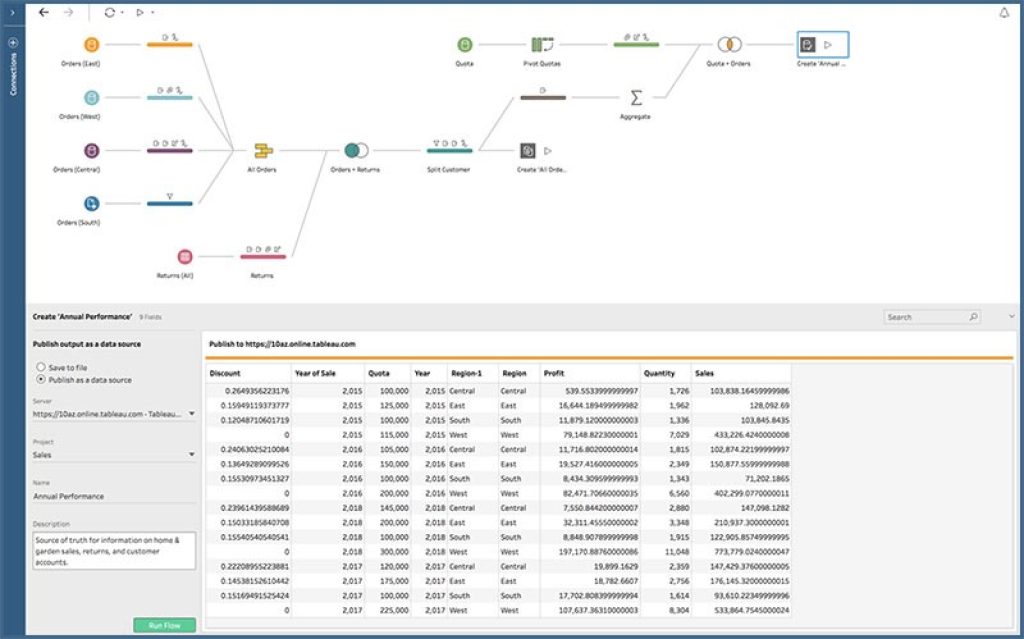Click the Description text box
Viewport: 1024px width, 639px height.
(x=114, y=551)
